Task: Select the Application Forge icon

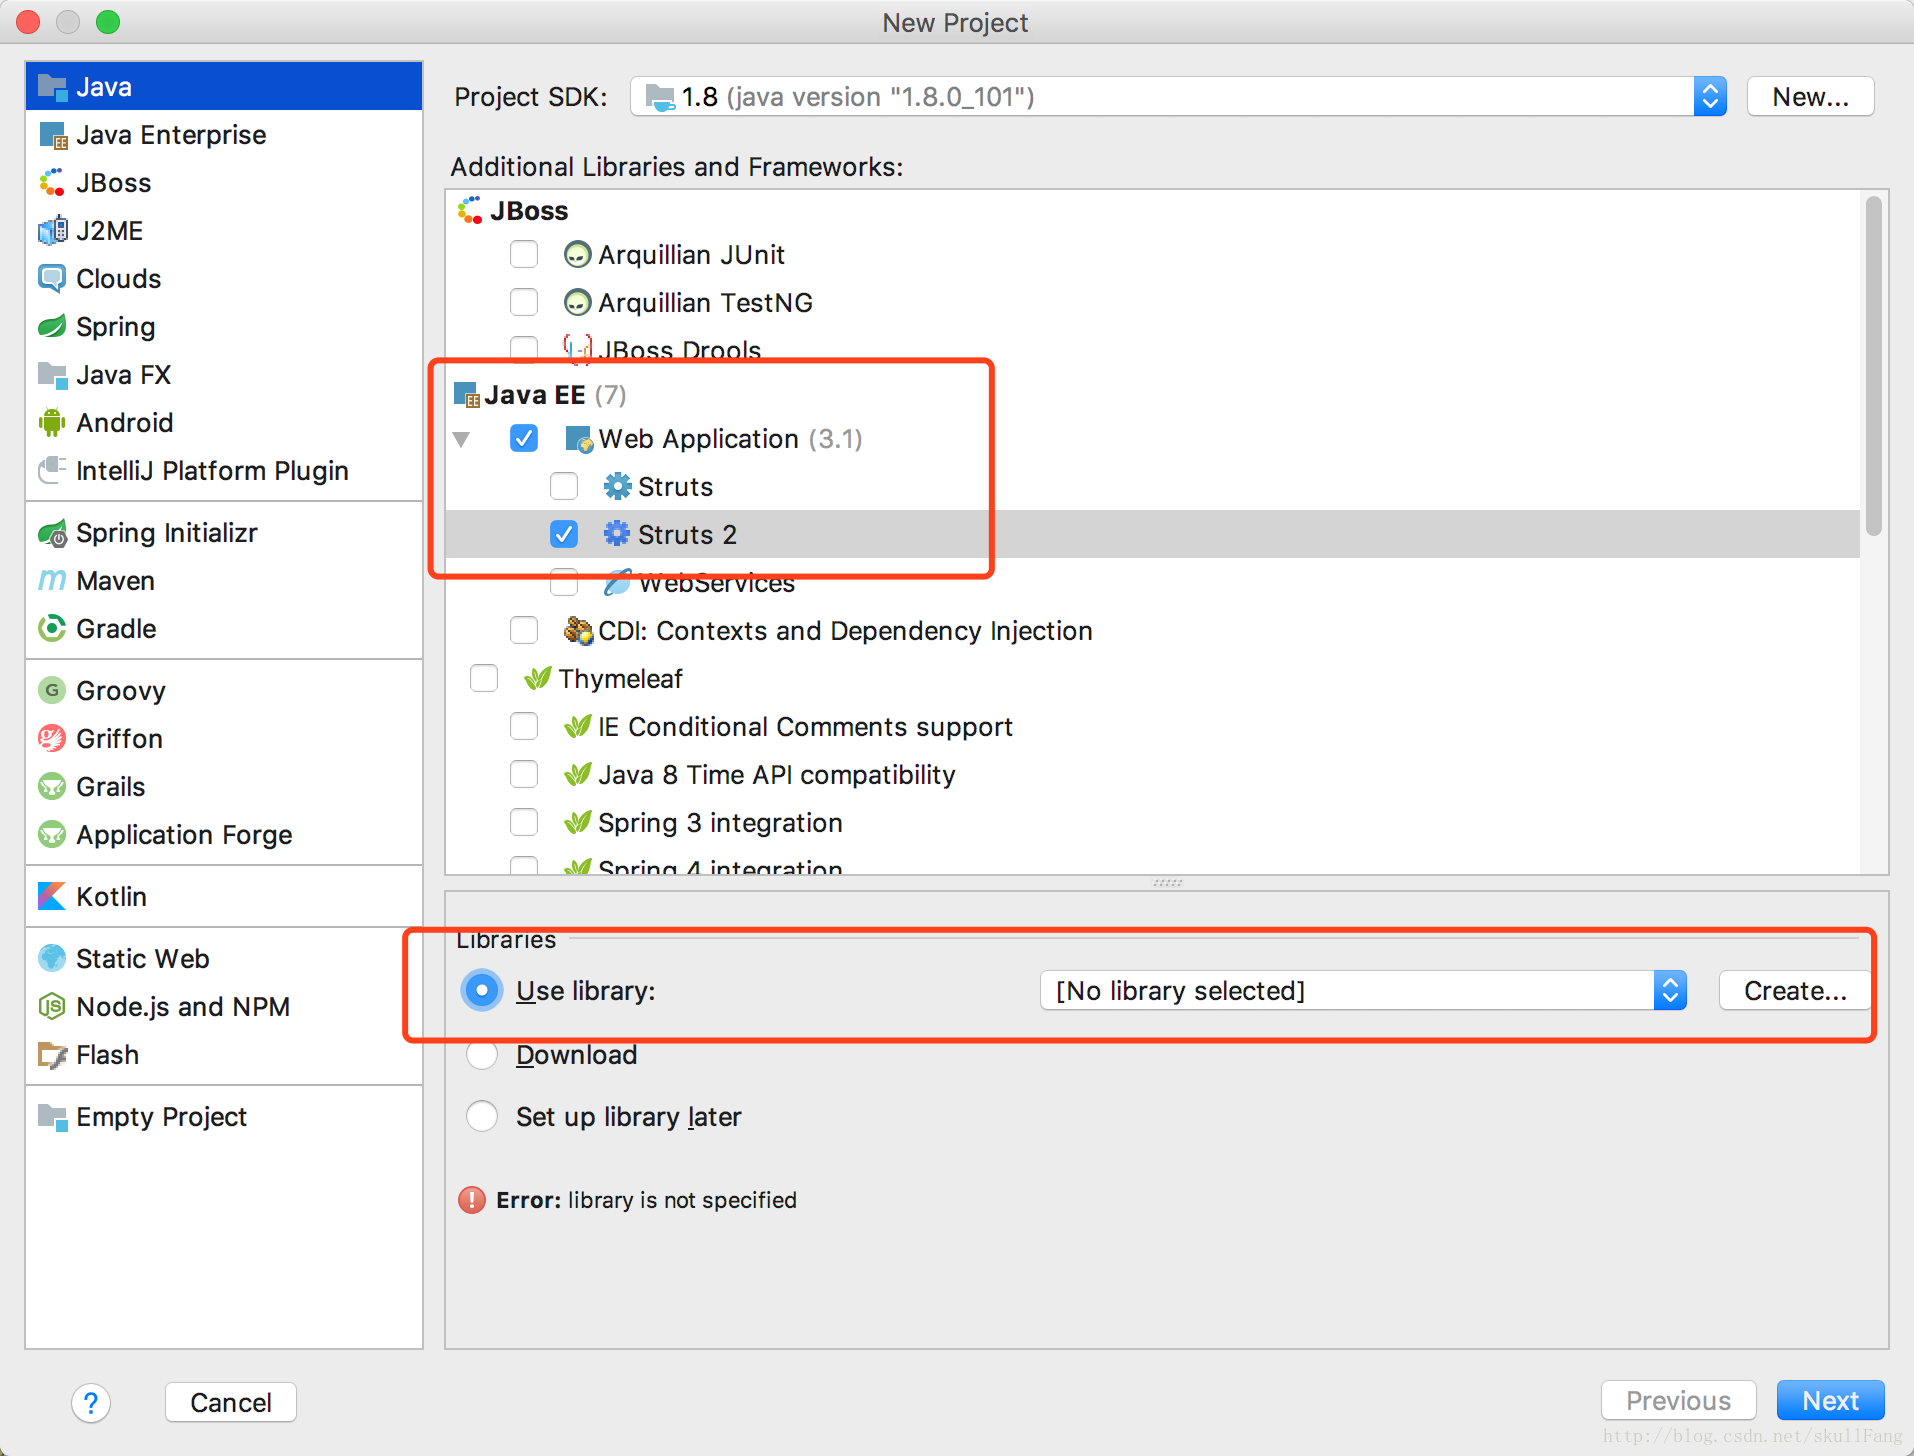Action: 52,835
